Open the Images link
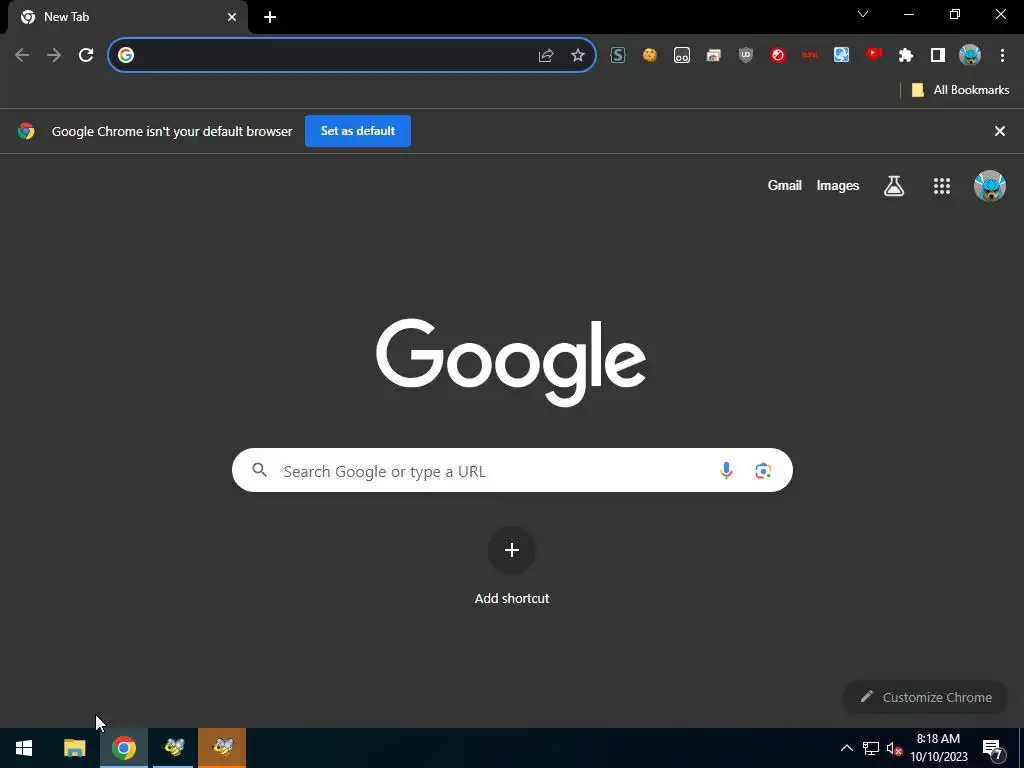 tap(837, 185)
